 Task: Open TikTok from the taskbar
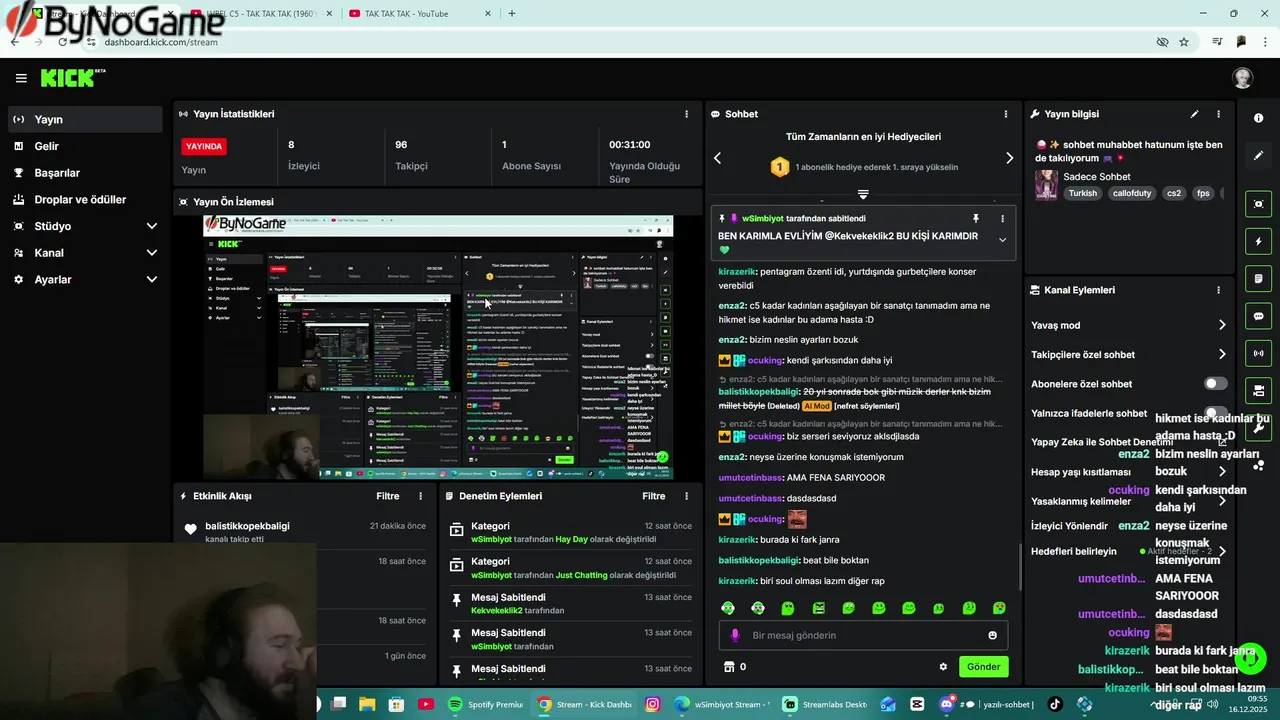click(1055, 704)
